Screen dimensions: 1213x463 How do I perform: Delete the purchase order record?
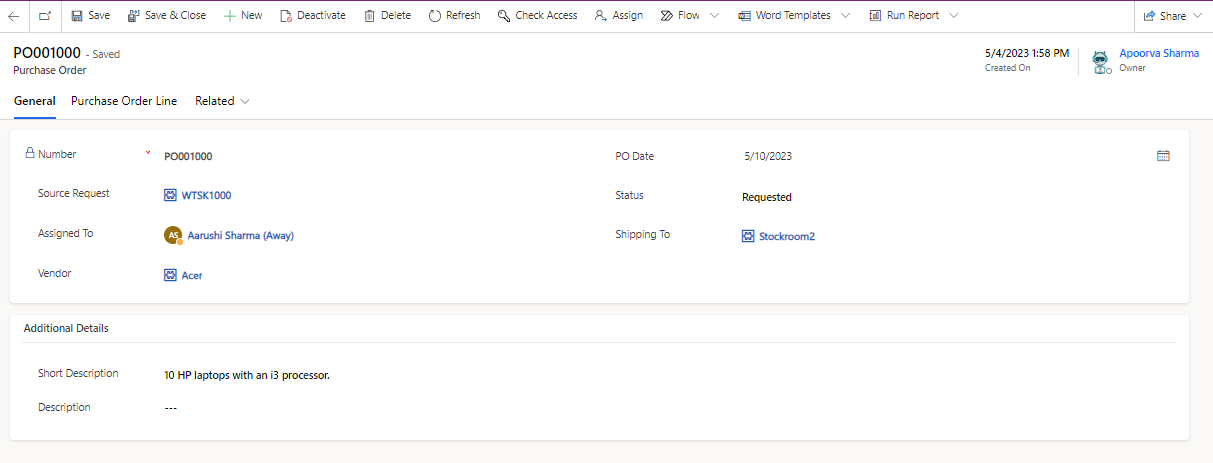(387, 16)
